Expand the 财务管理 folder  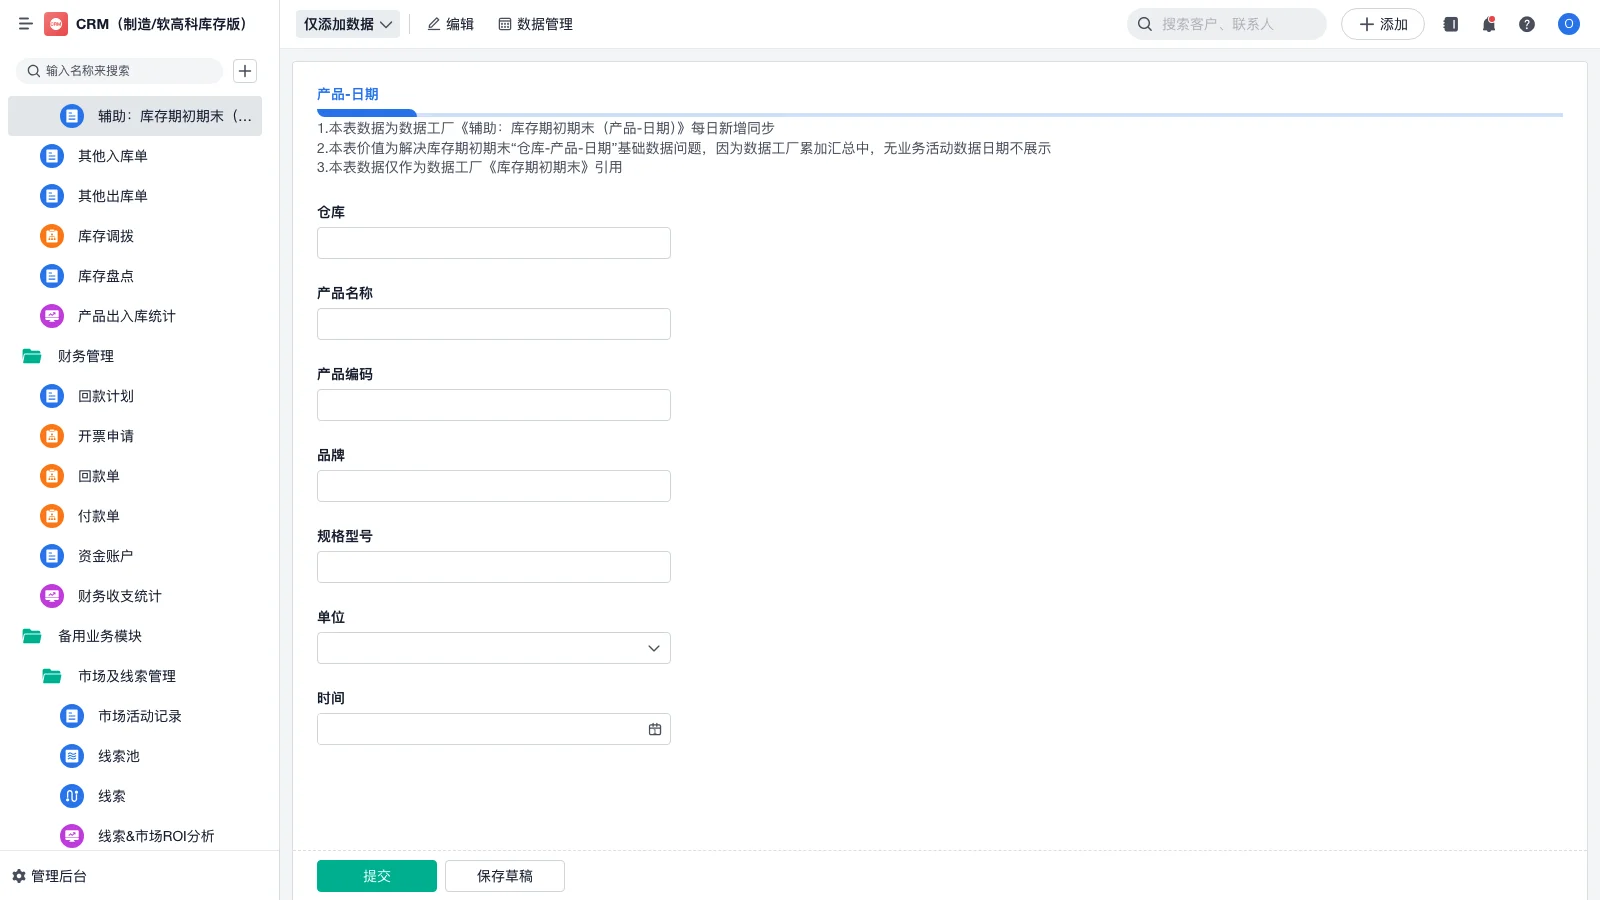[x=86, y=356]
